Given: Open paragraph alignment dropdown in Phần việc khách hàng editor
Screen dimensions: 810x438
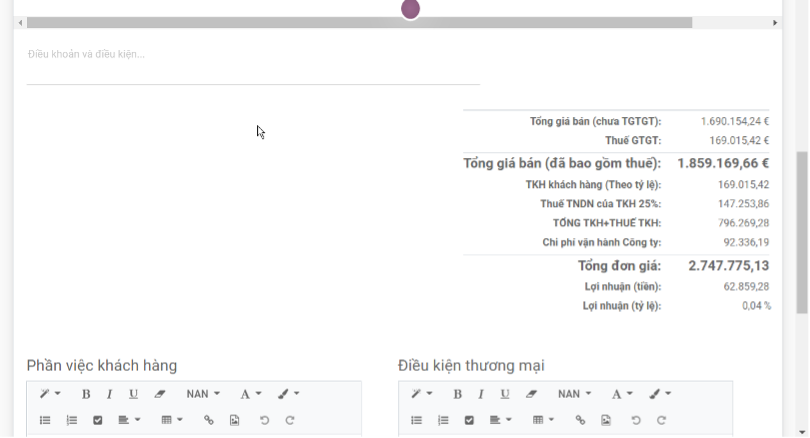Looking at the screenshot, I should pyautogui.click(x=129, y=420).
